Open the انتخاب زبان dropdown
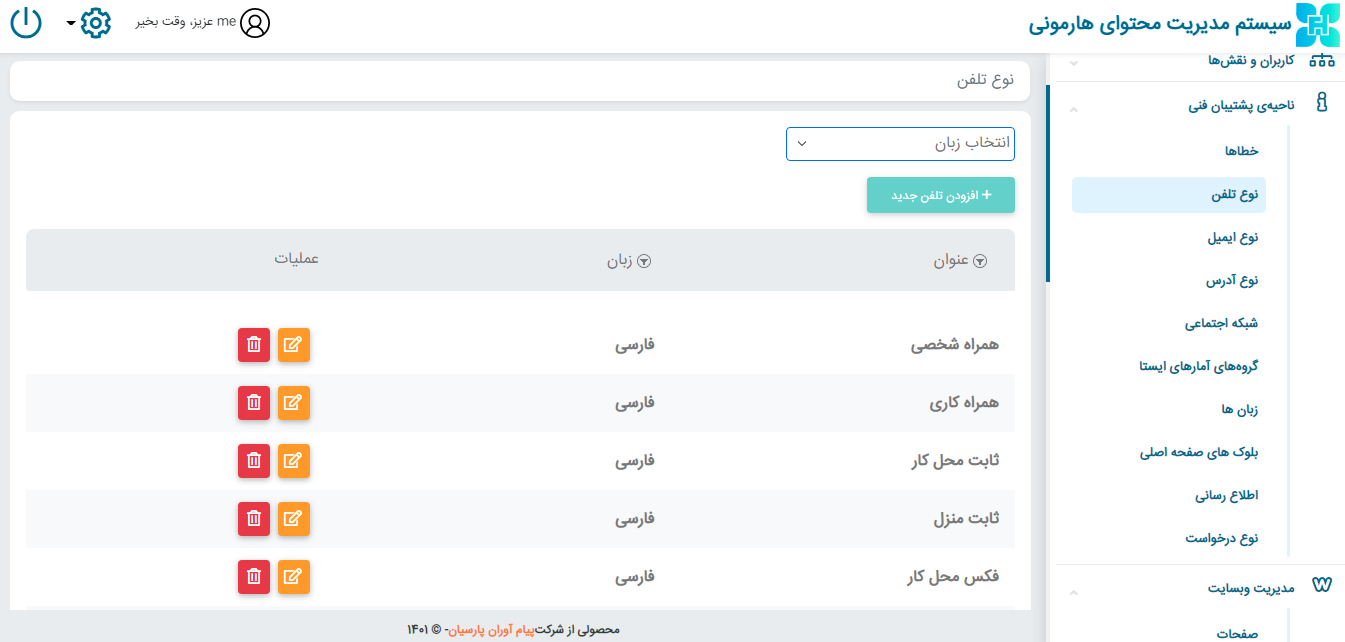This screenshot has width=1345, height=642. [900, 144]
